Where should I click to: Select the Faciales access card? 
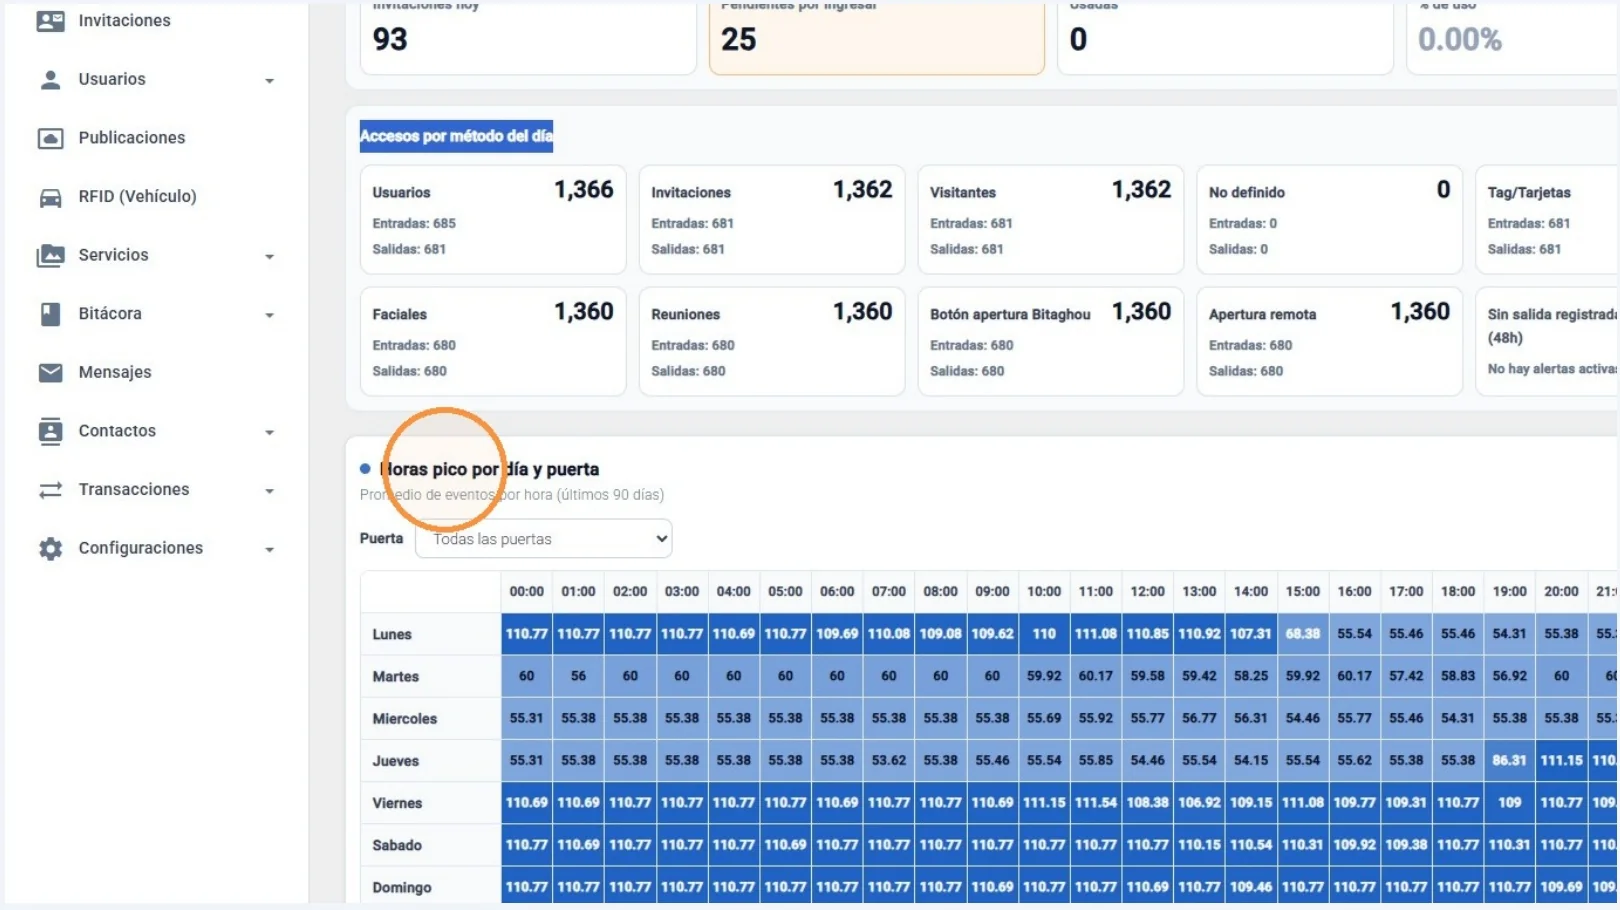[493, 342]
